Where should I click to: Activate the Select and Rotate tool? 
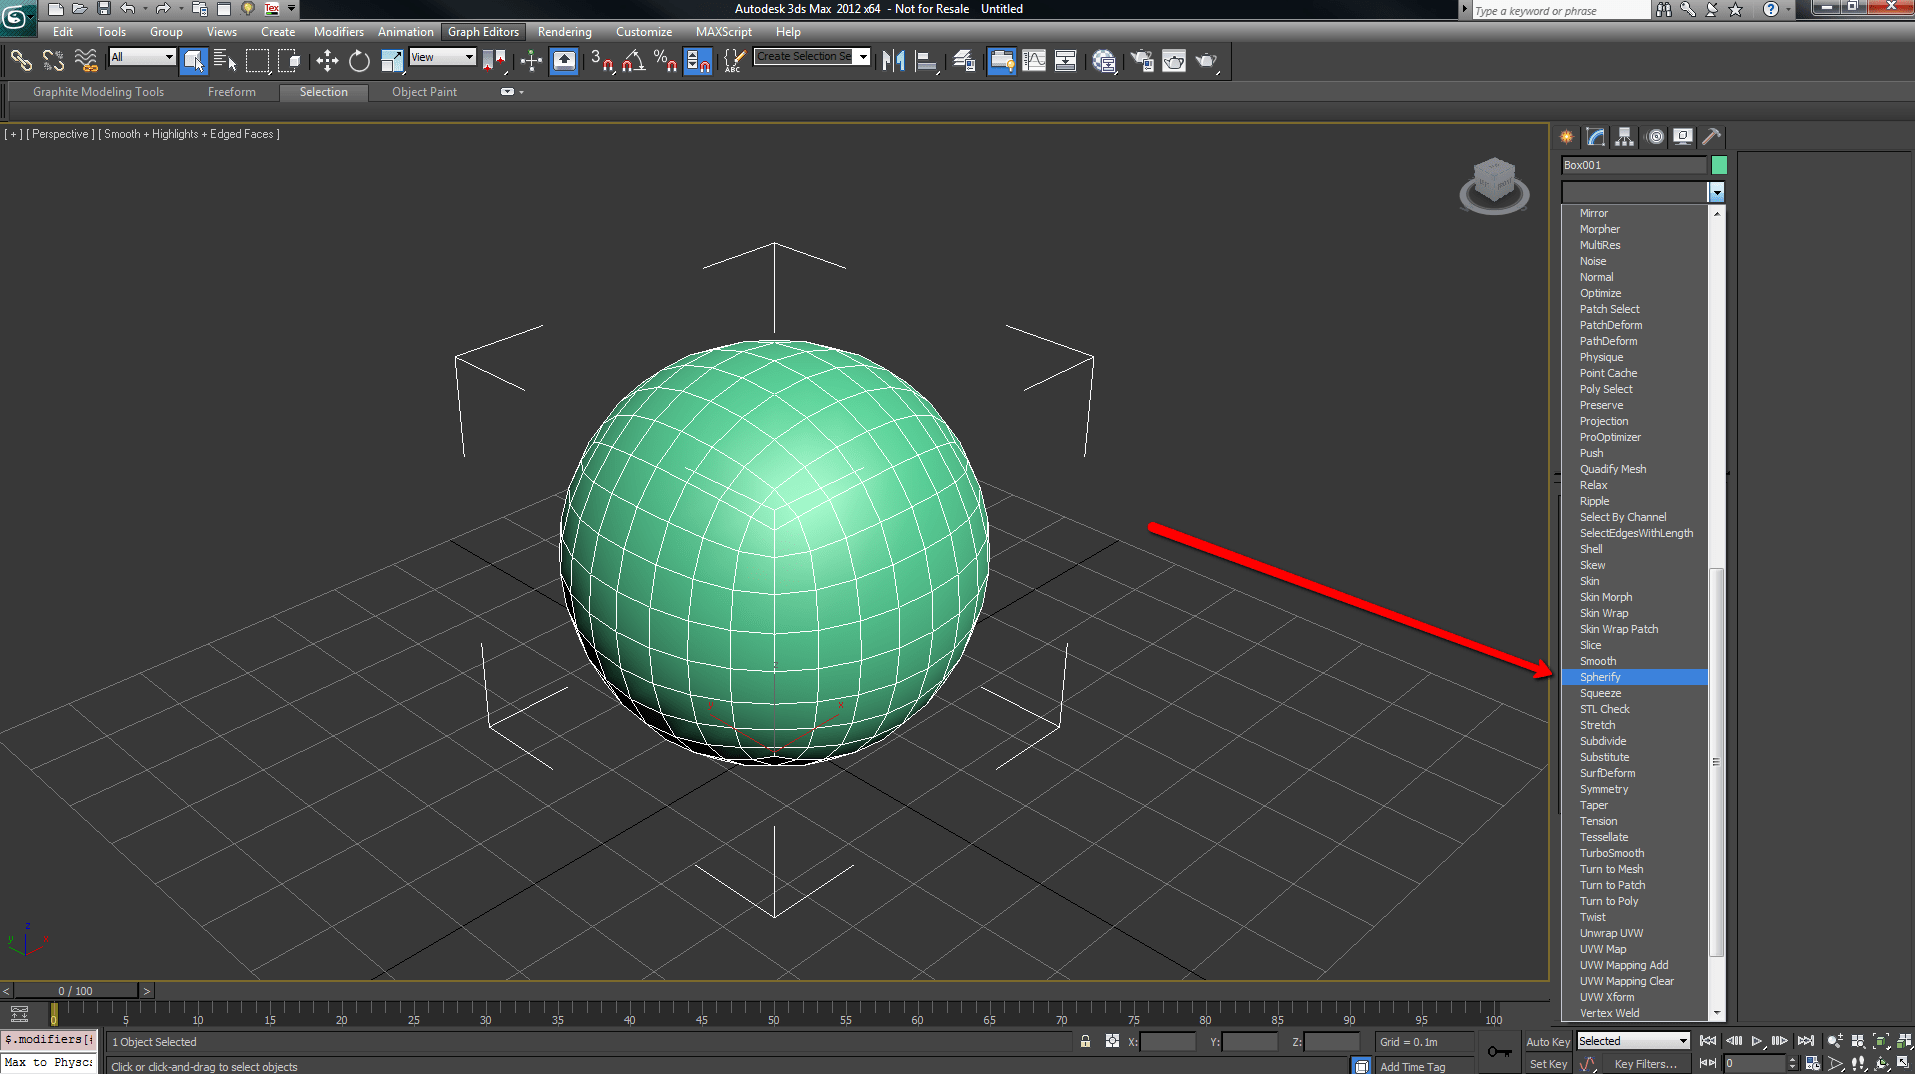[x=359, y=61]
